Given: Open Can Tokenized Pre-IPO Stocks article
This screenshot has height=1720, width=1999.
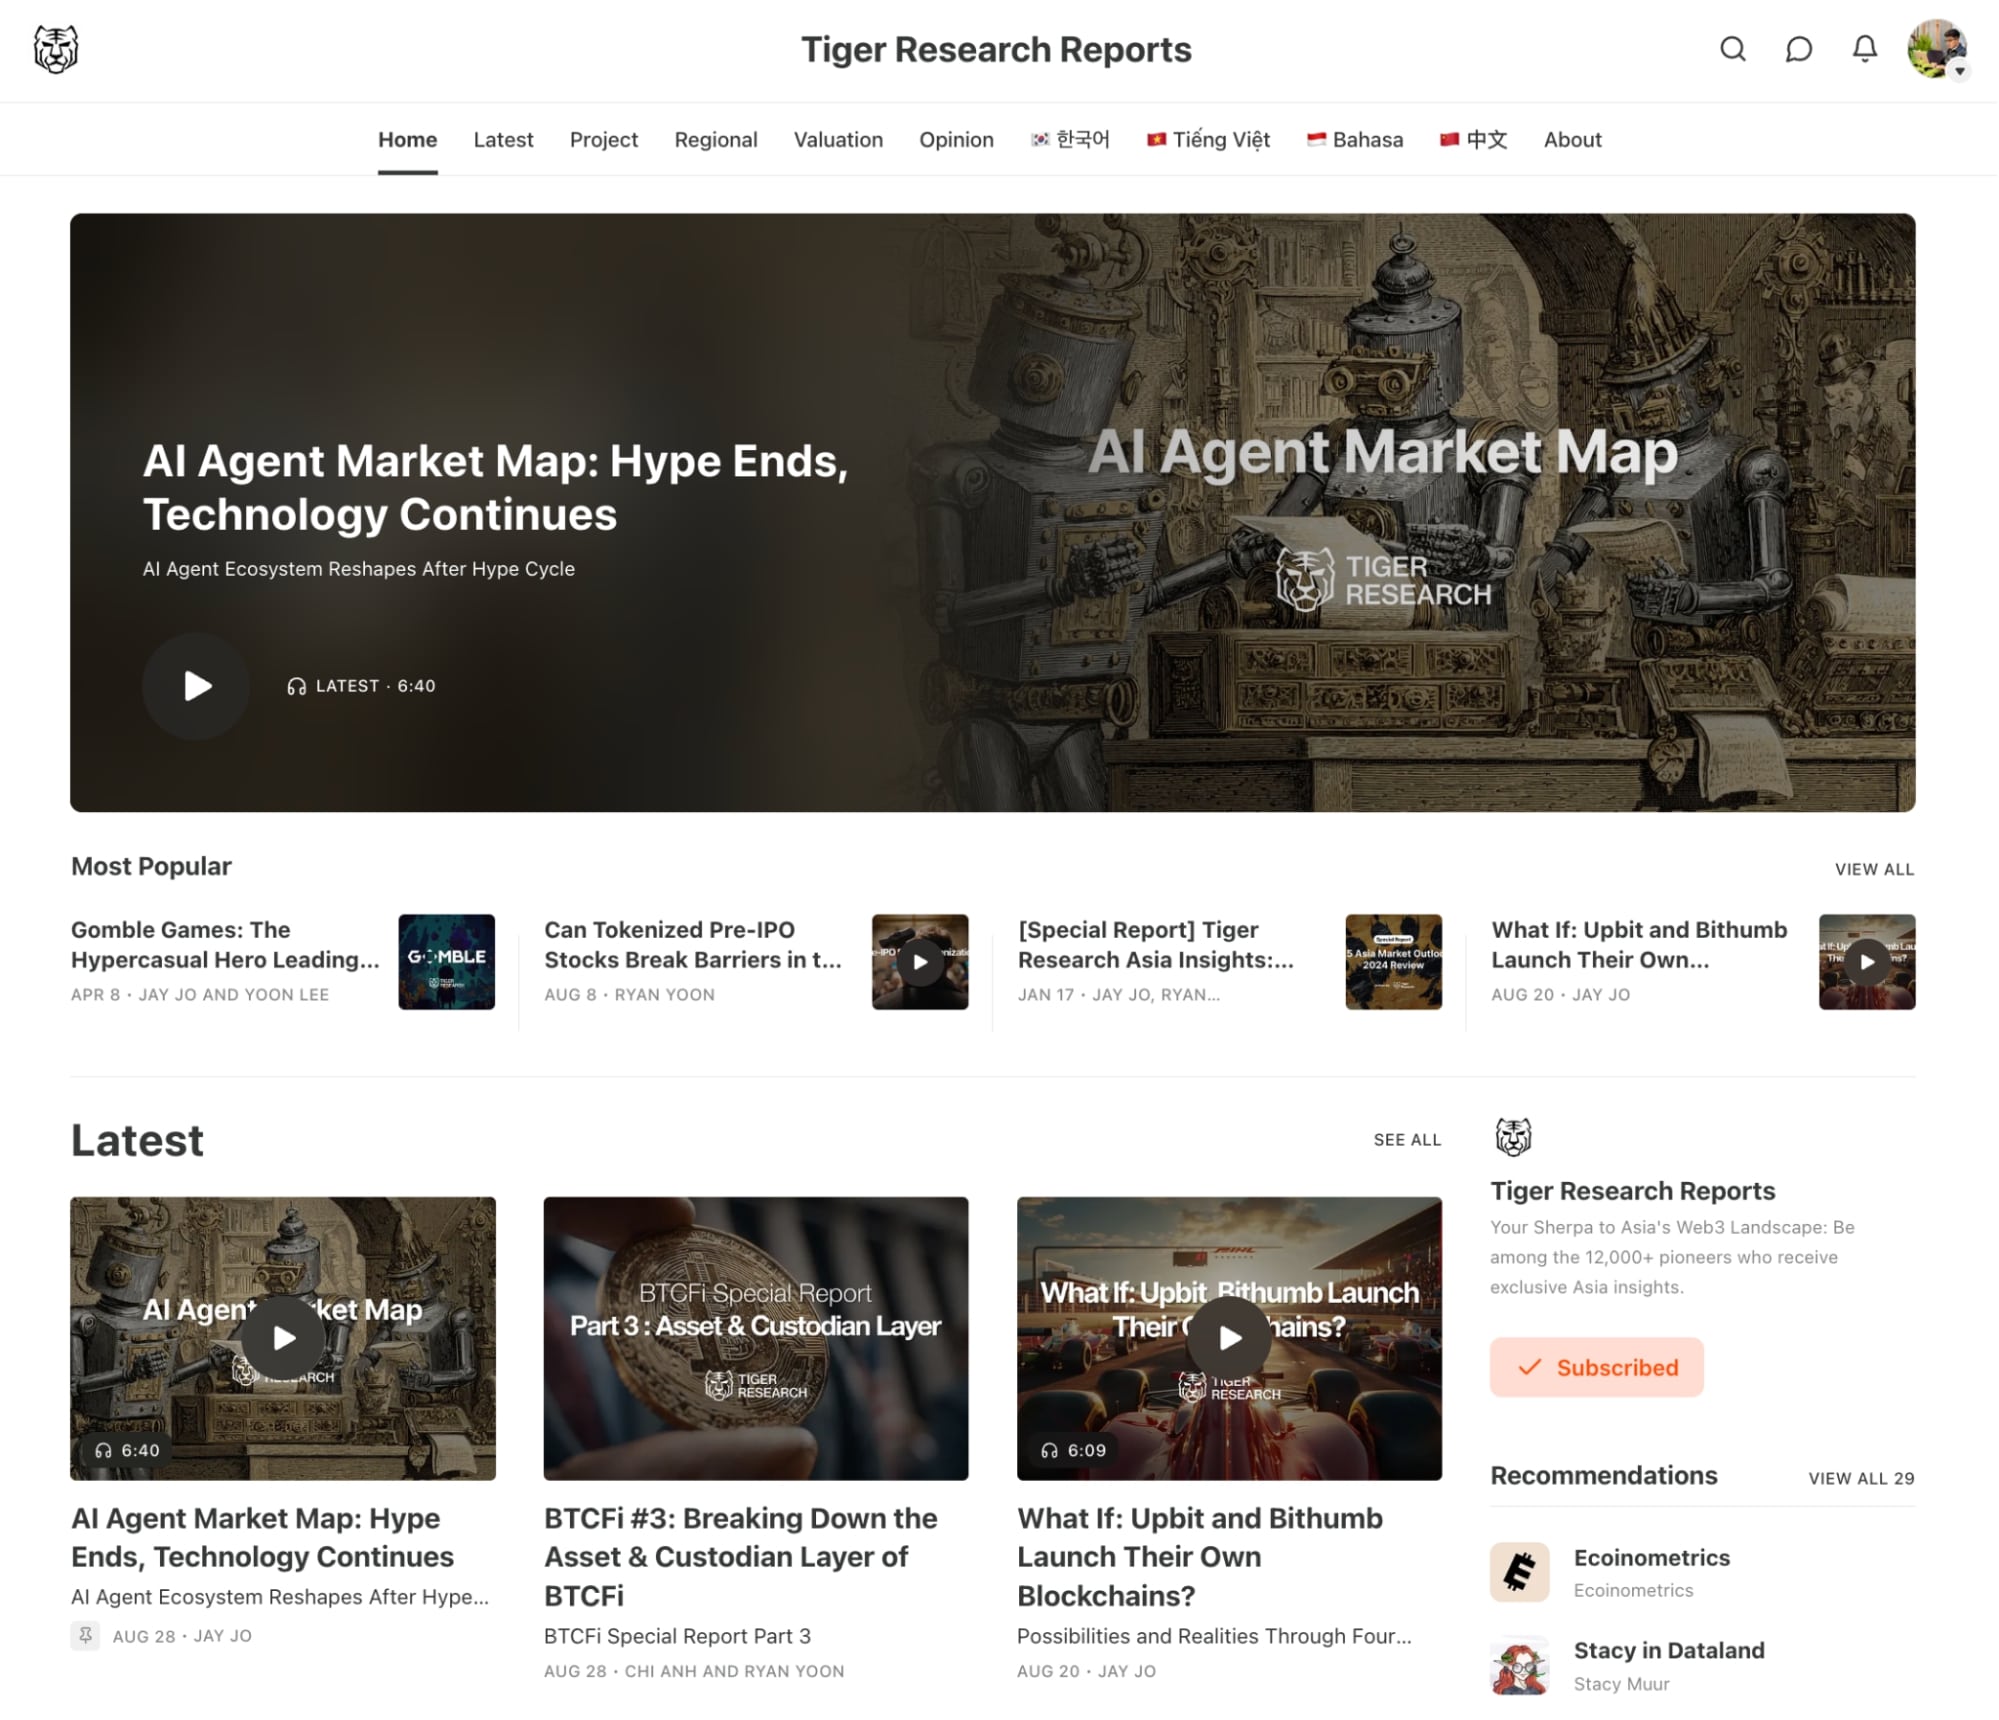Looking at the screenshot, I should [x=693, y=944].
